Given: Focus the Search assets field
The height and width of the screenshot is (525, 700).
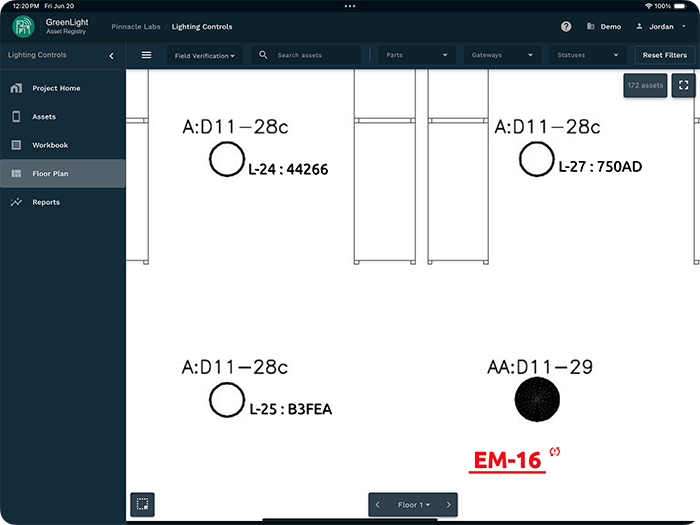Looking at the screenshot, I should tap(306, 55).
